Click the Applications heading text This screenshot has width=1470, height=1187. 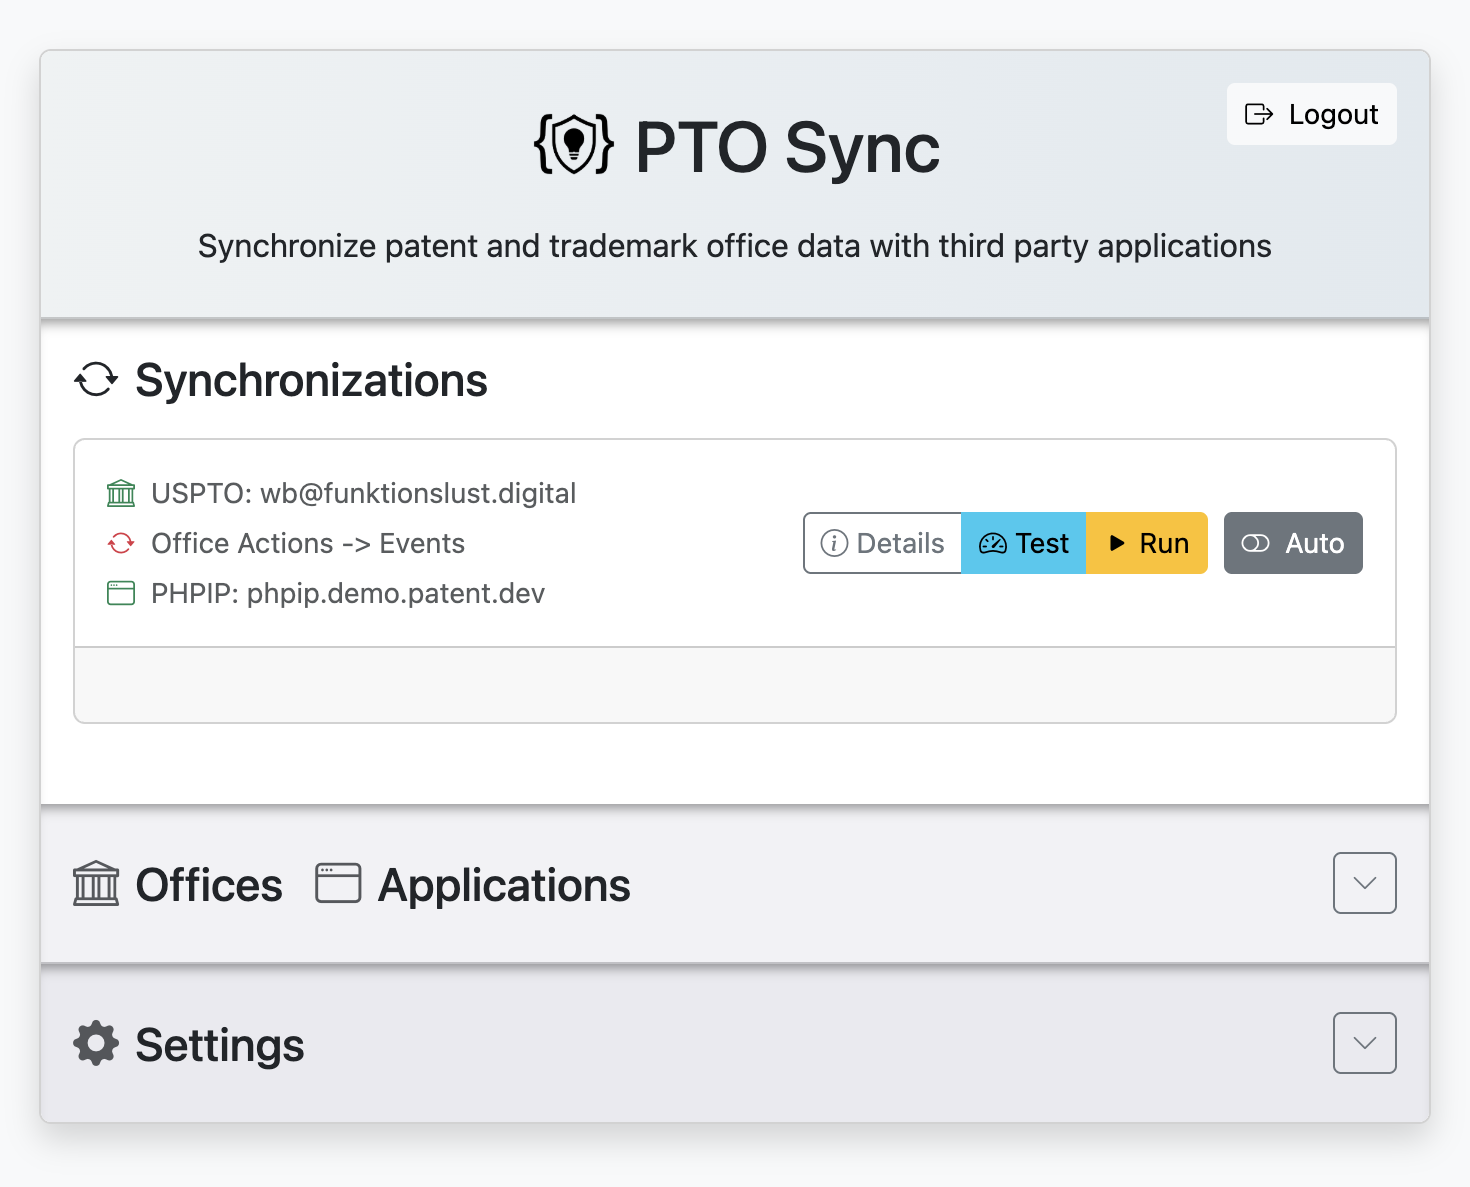pyautogui.click(x=504, y=886)
